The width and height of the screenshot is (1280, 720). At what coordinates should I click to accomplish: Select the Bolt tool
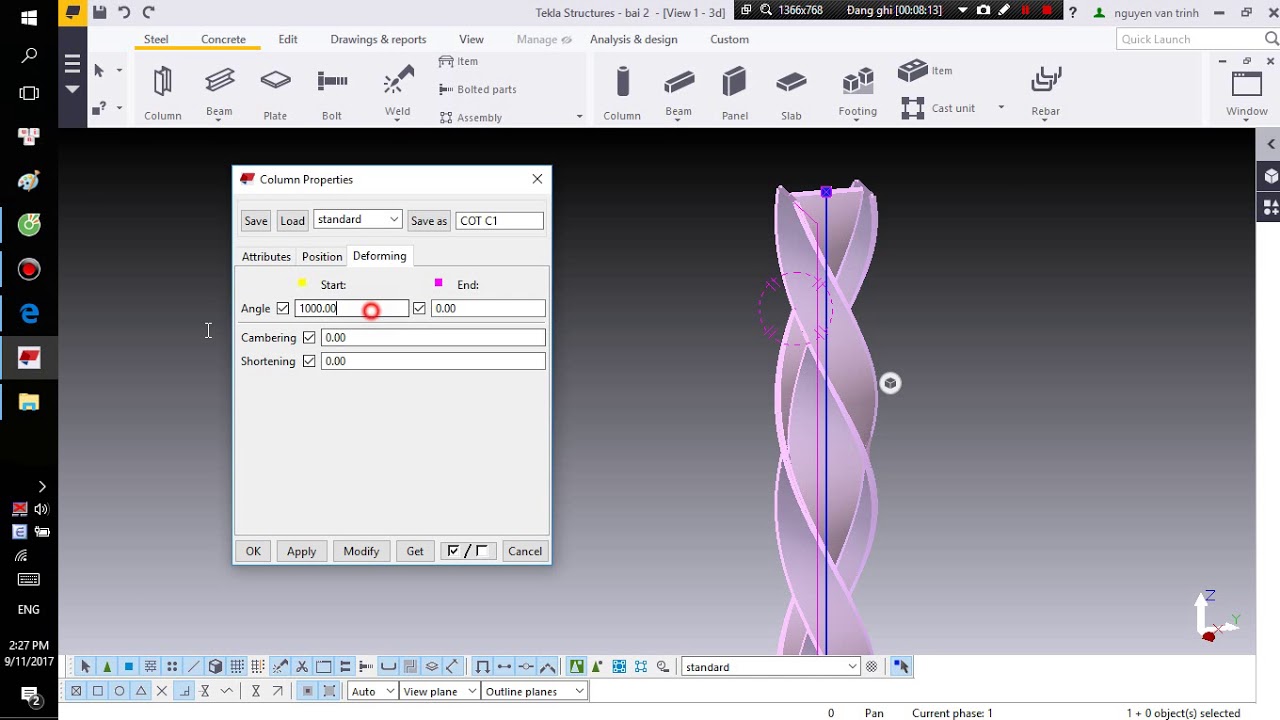click(332, 93)
